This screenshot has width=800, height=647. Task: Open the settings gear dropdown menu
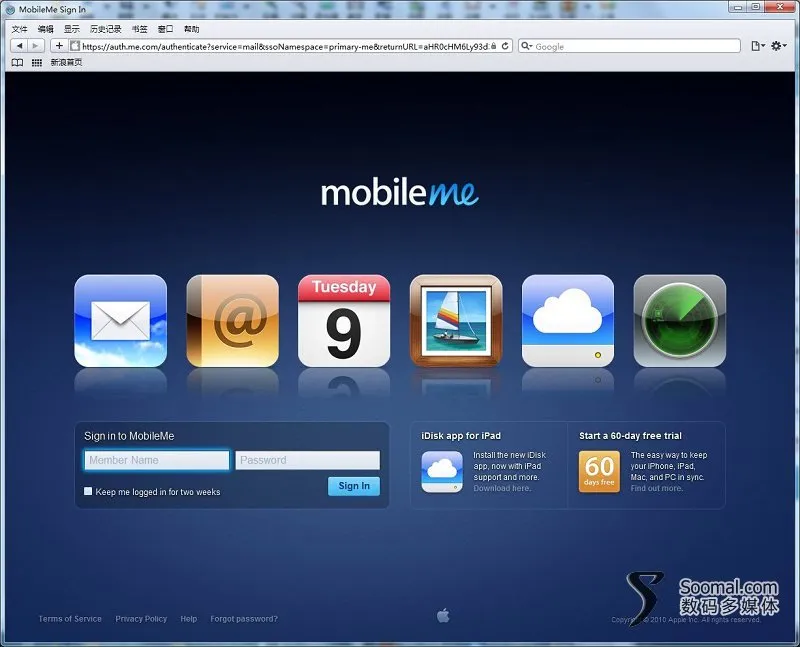[x=779, y=46]
